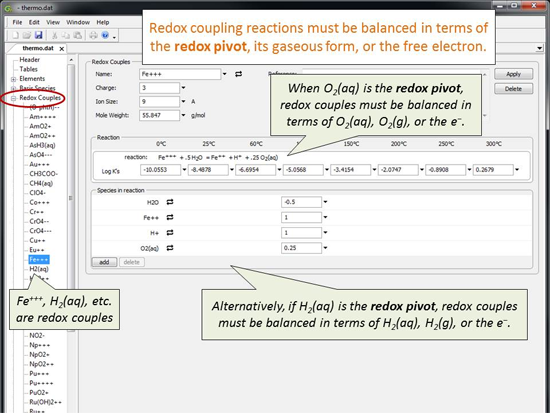Click the swap icon next to Name field
This screenshot has height=413, width=550.
click(239, 74)
